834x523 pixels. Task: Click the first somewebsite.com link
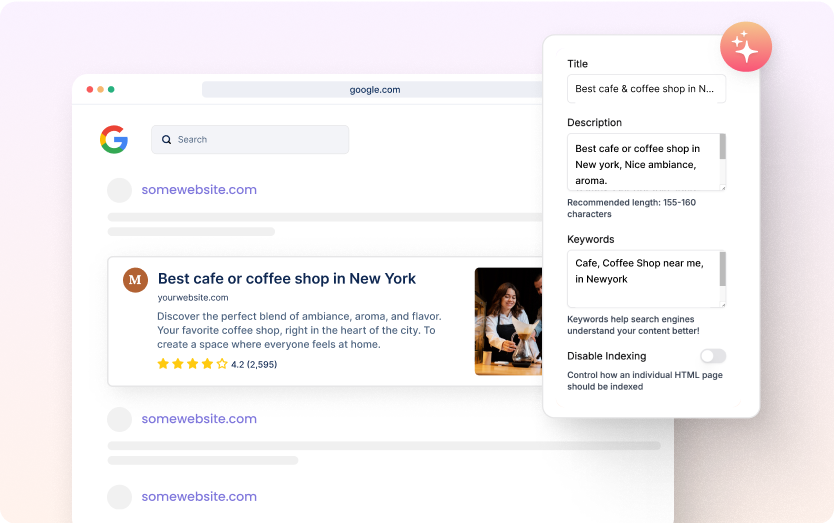(x=199, y=190)
